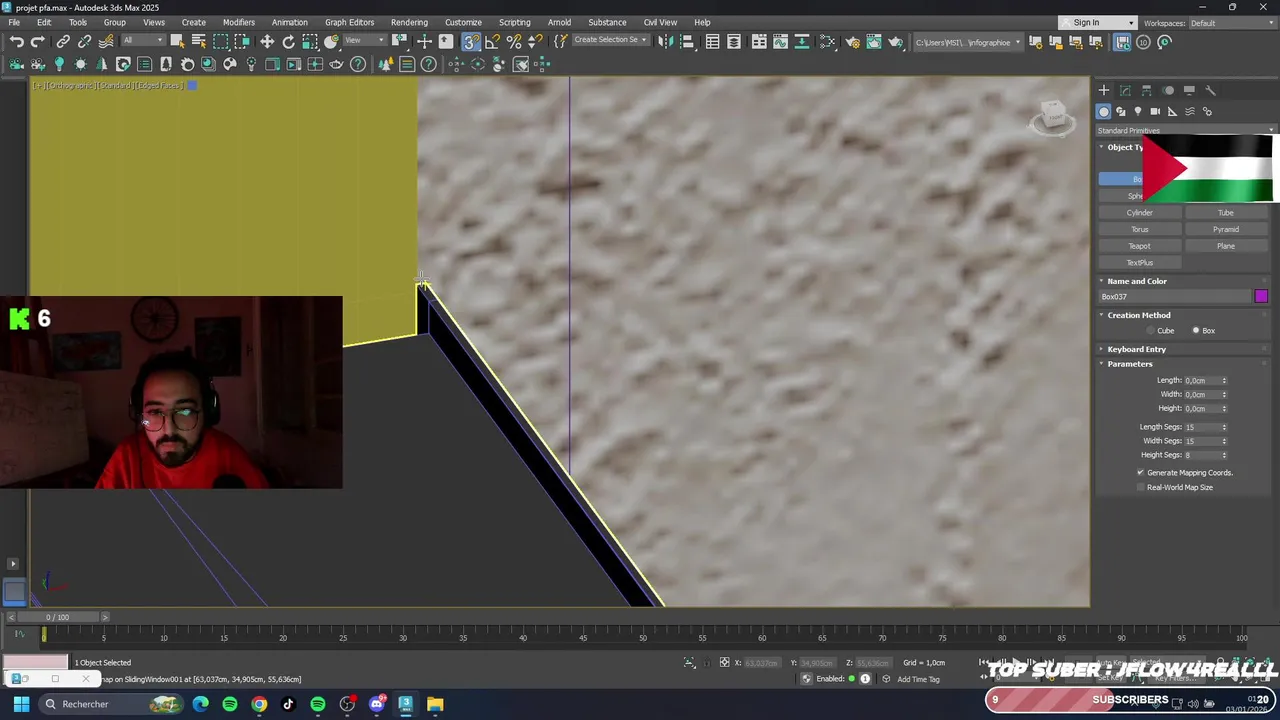The width and height of the screenshot is (1280, 720).
Task: Click the Render Production teapot icon
Action: tap(895, 41)
